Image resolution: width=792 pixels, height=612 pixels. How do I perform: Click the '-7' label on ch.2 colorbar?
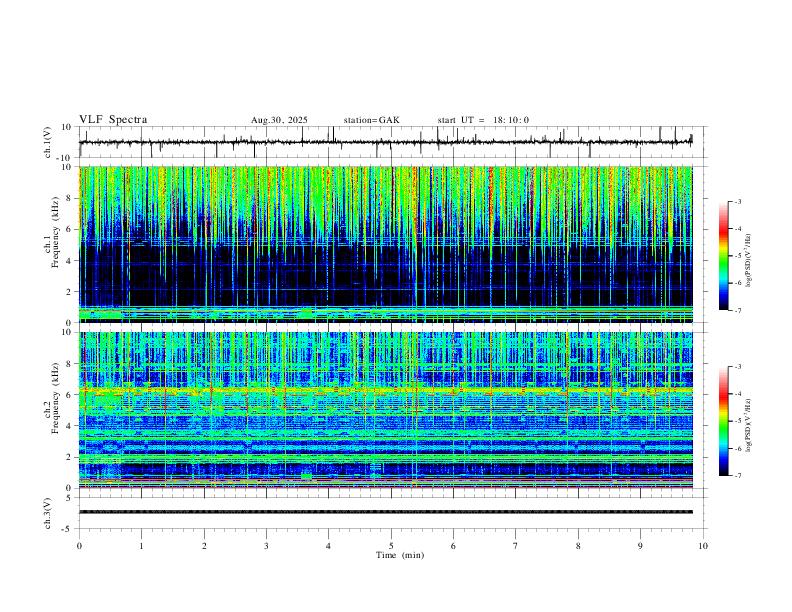738,476
